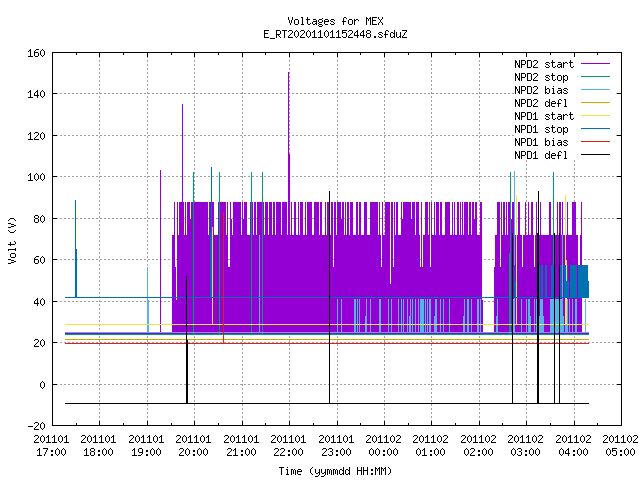Image resolution: width=640 pixels, height=480 pixels.
Task: Click the 201101 22:00 time tick label
Action: [289, 446]
